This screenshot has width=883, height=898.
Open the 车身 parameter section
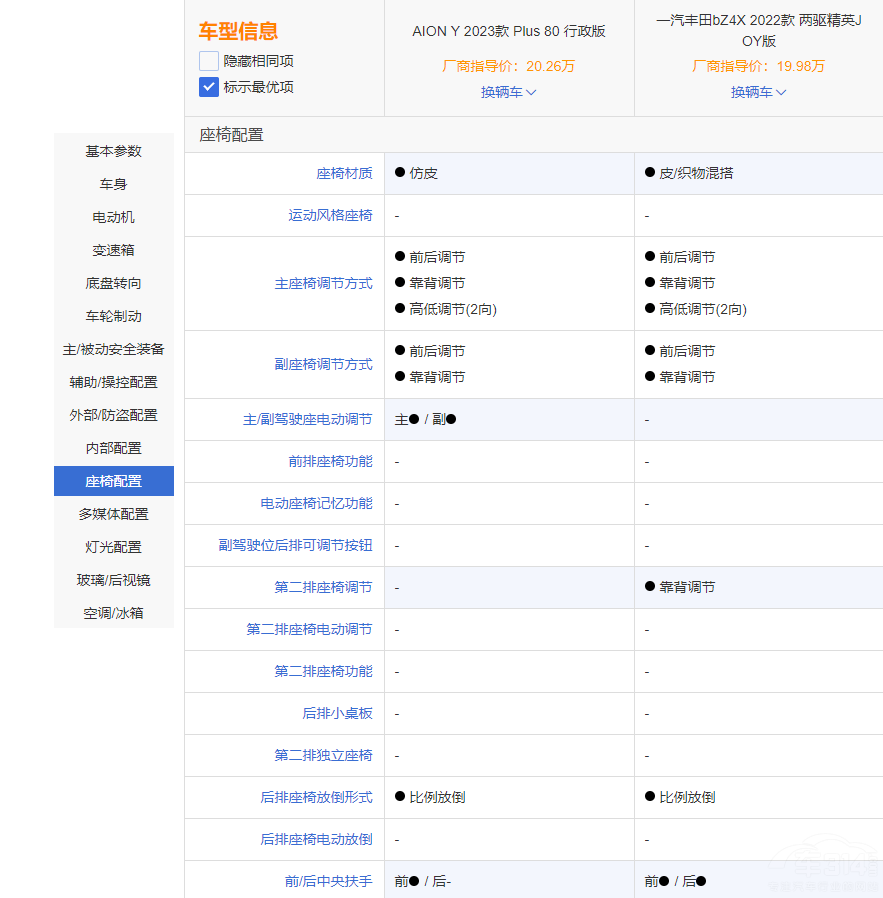[x=113, y=184]
